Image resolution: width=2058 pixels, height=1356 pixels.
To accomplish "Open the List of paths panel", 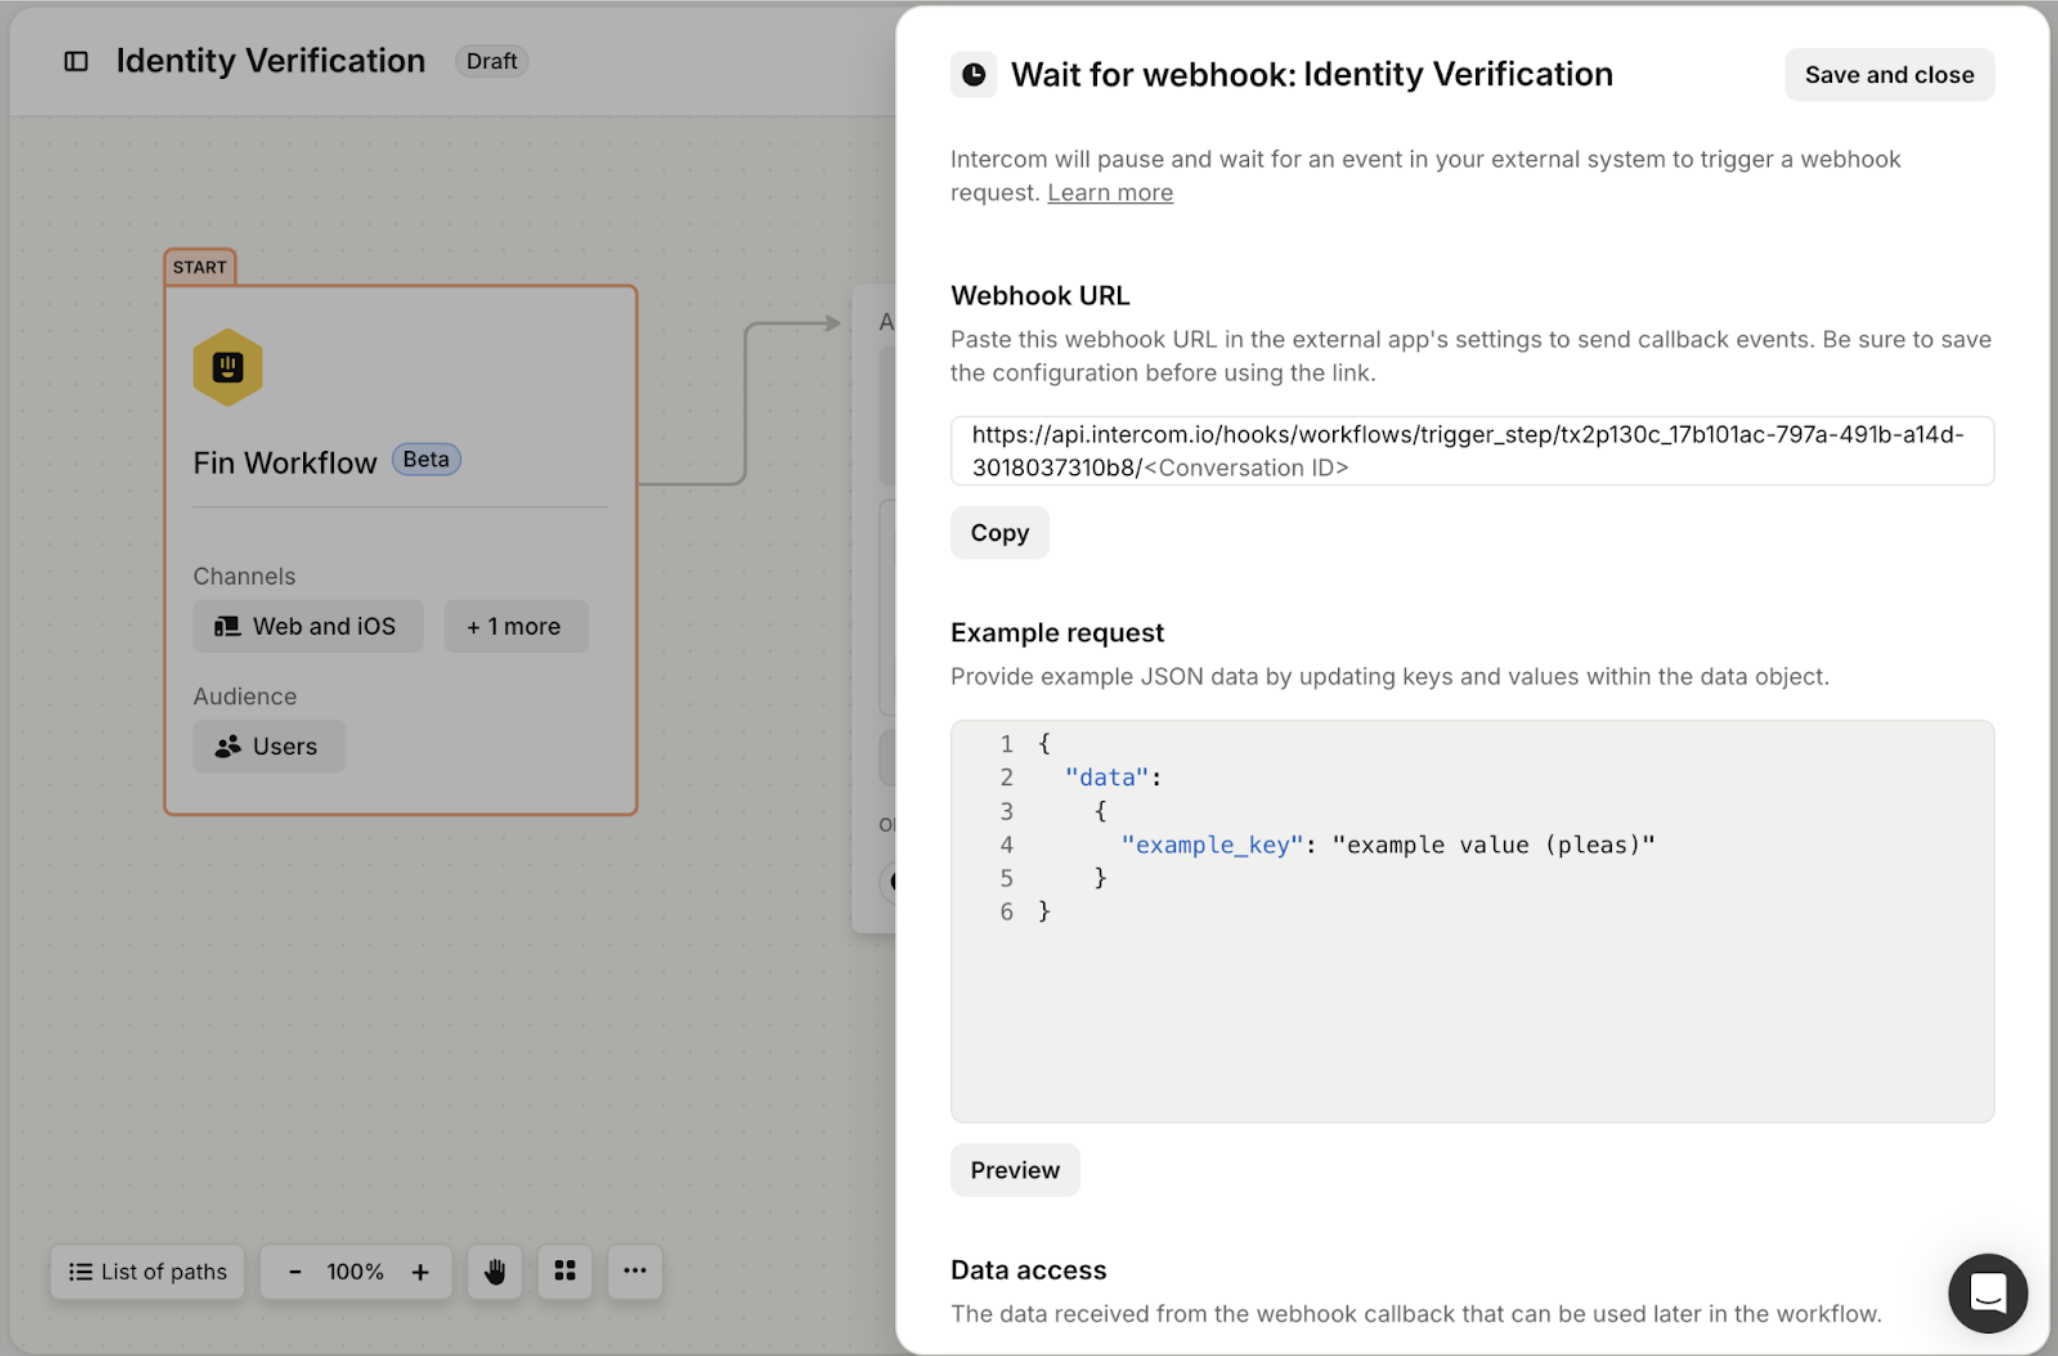I will pos(148,1272).
